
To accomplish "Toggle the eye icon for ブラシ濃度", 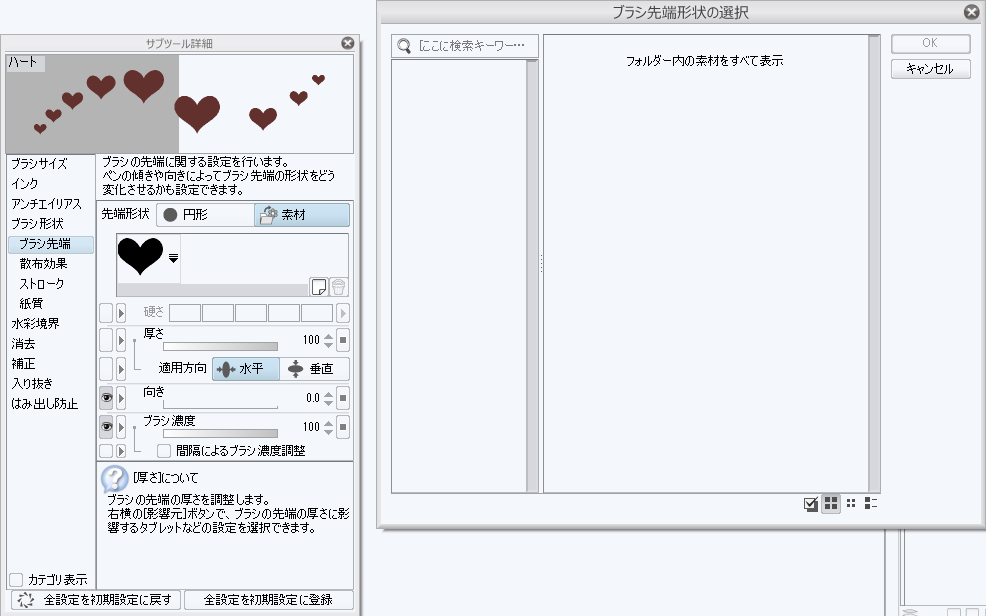I will [106, 427].
